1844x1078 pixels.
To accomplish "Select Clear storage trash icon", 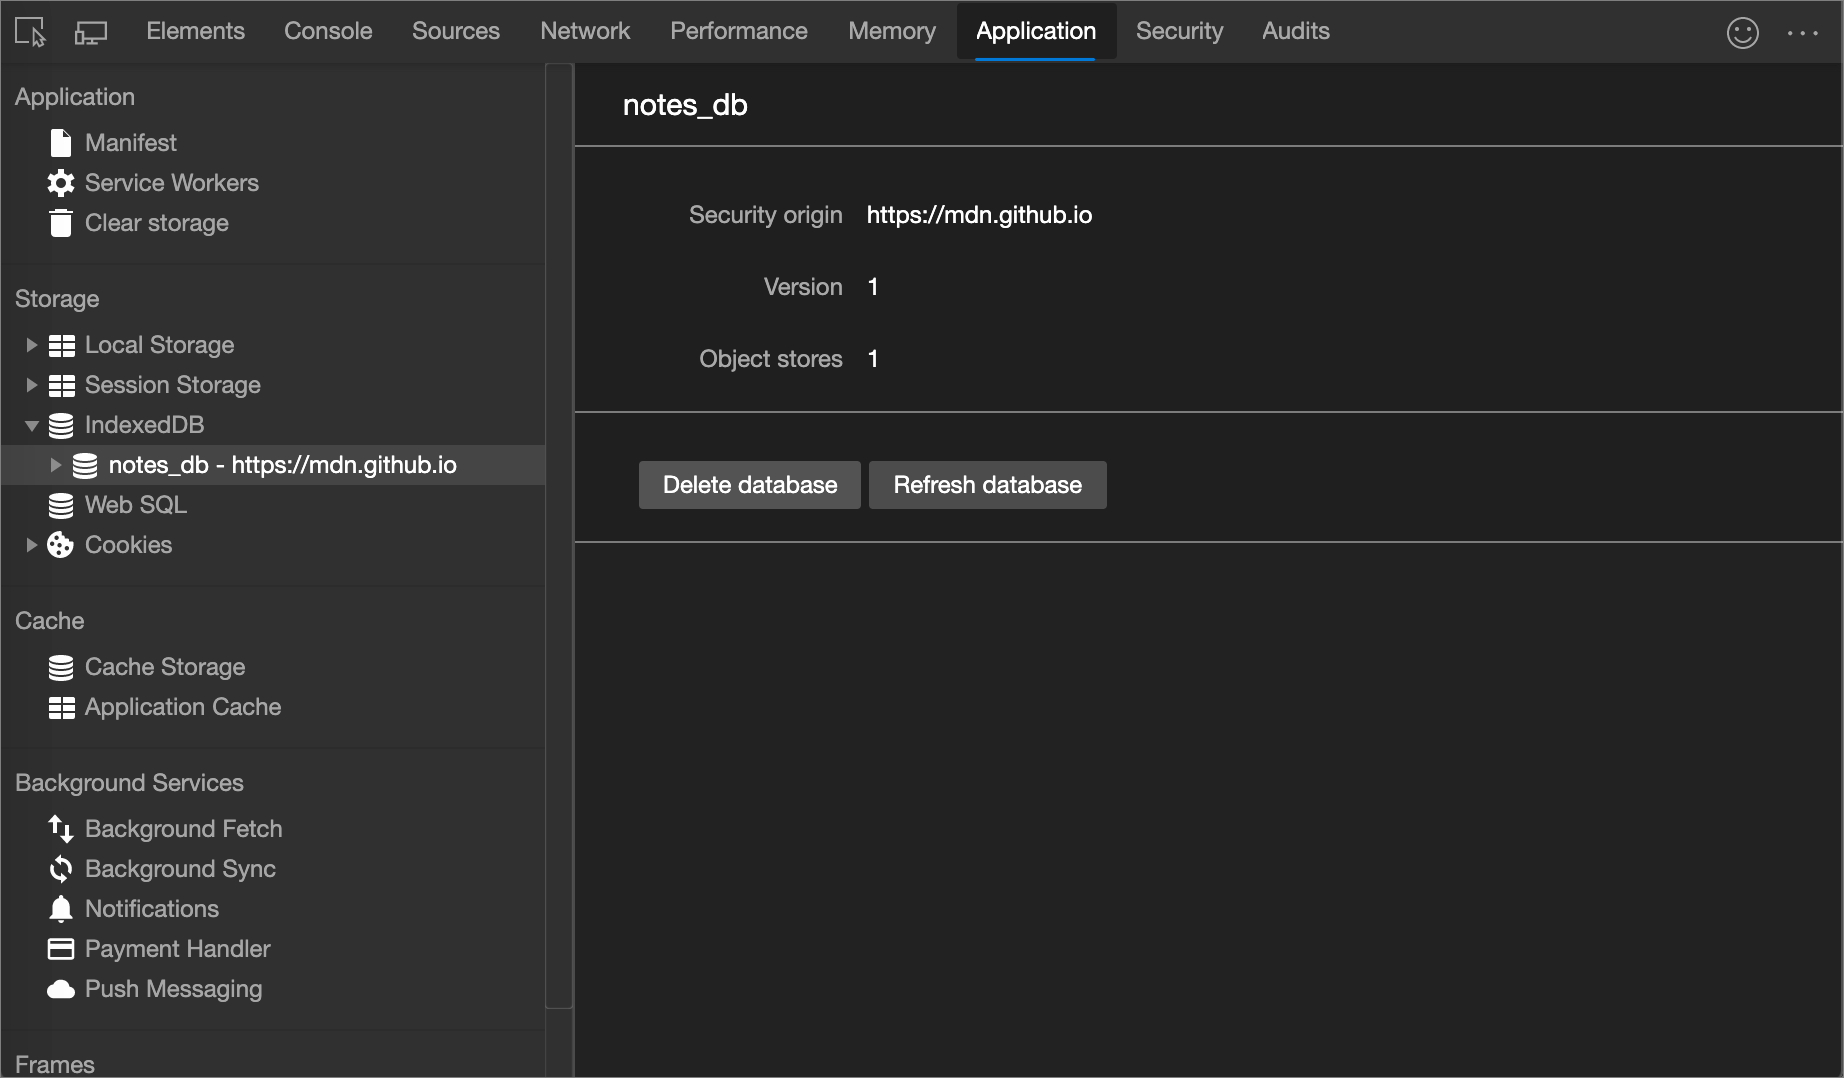I will click(61, 222).
